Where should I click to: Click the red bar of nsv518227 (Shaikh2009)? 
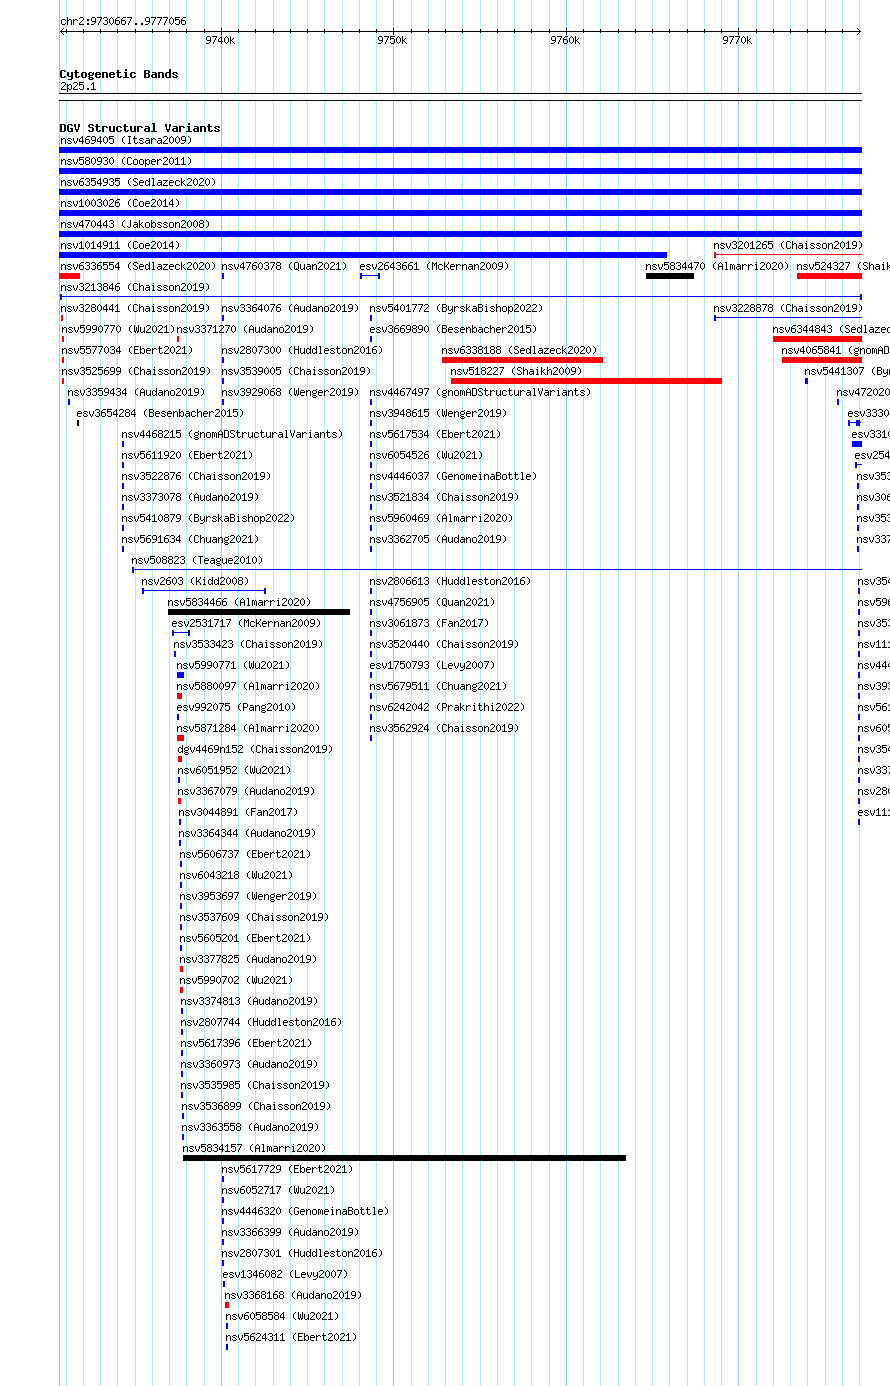[x=586, y=381]
